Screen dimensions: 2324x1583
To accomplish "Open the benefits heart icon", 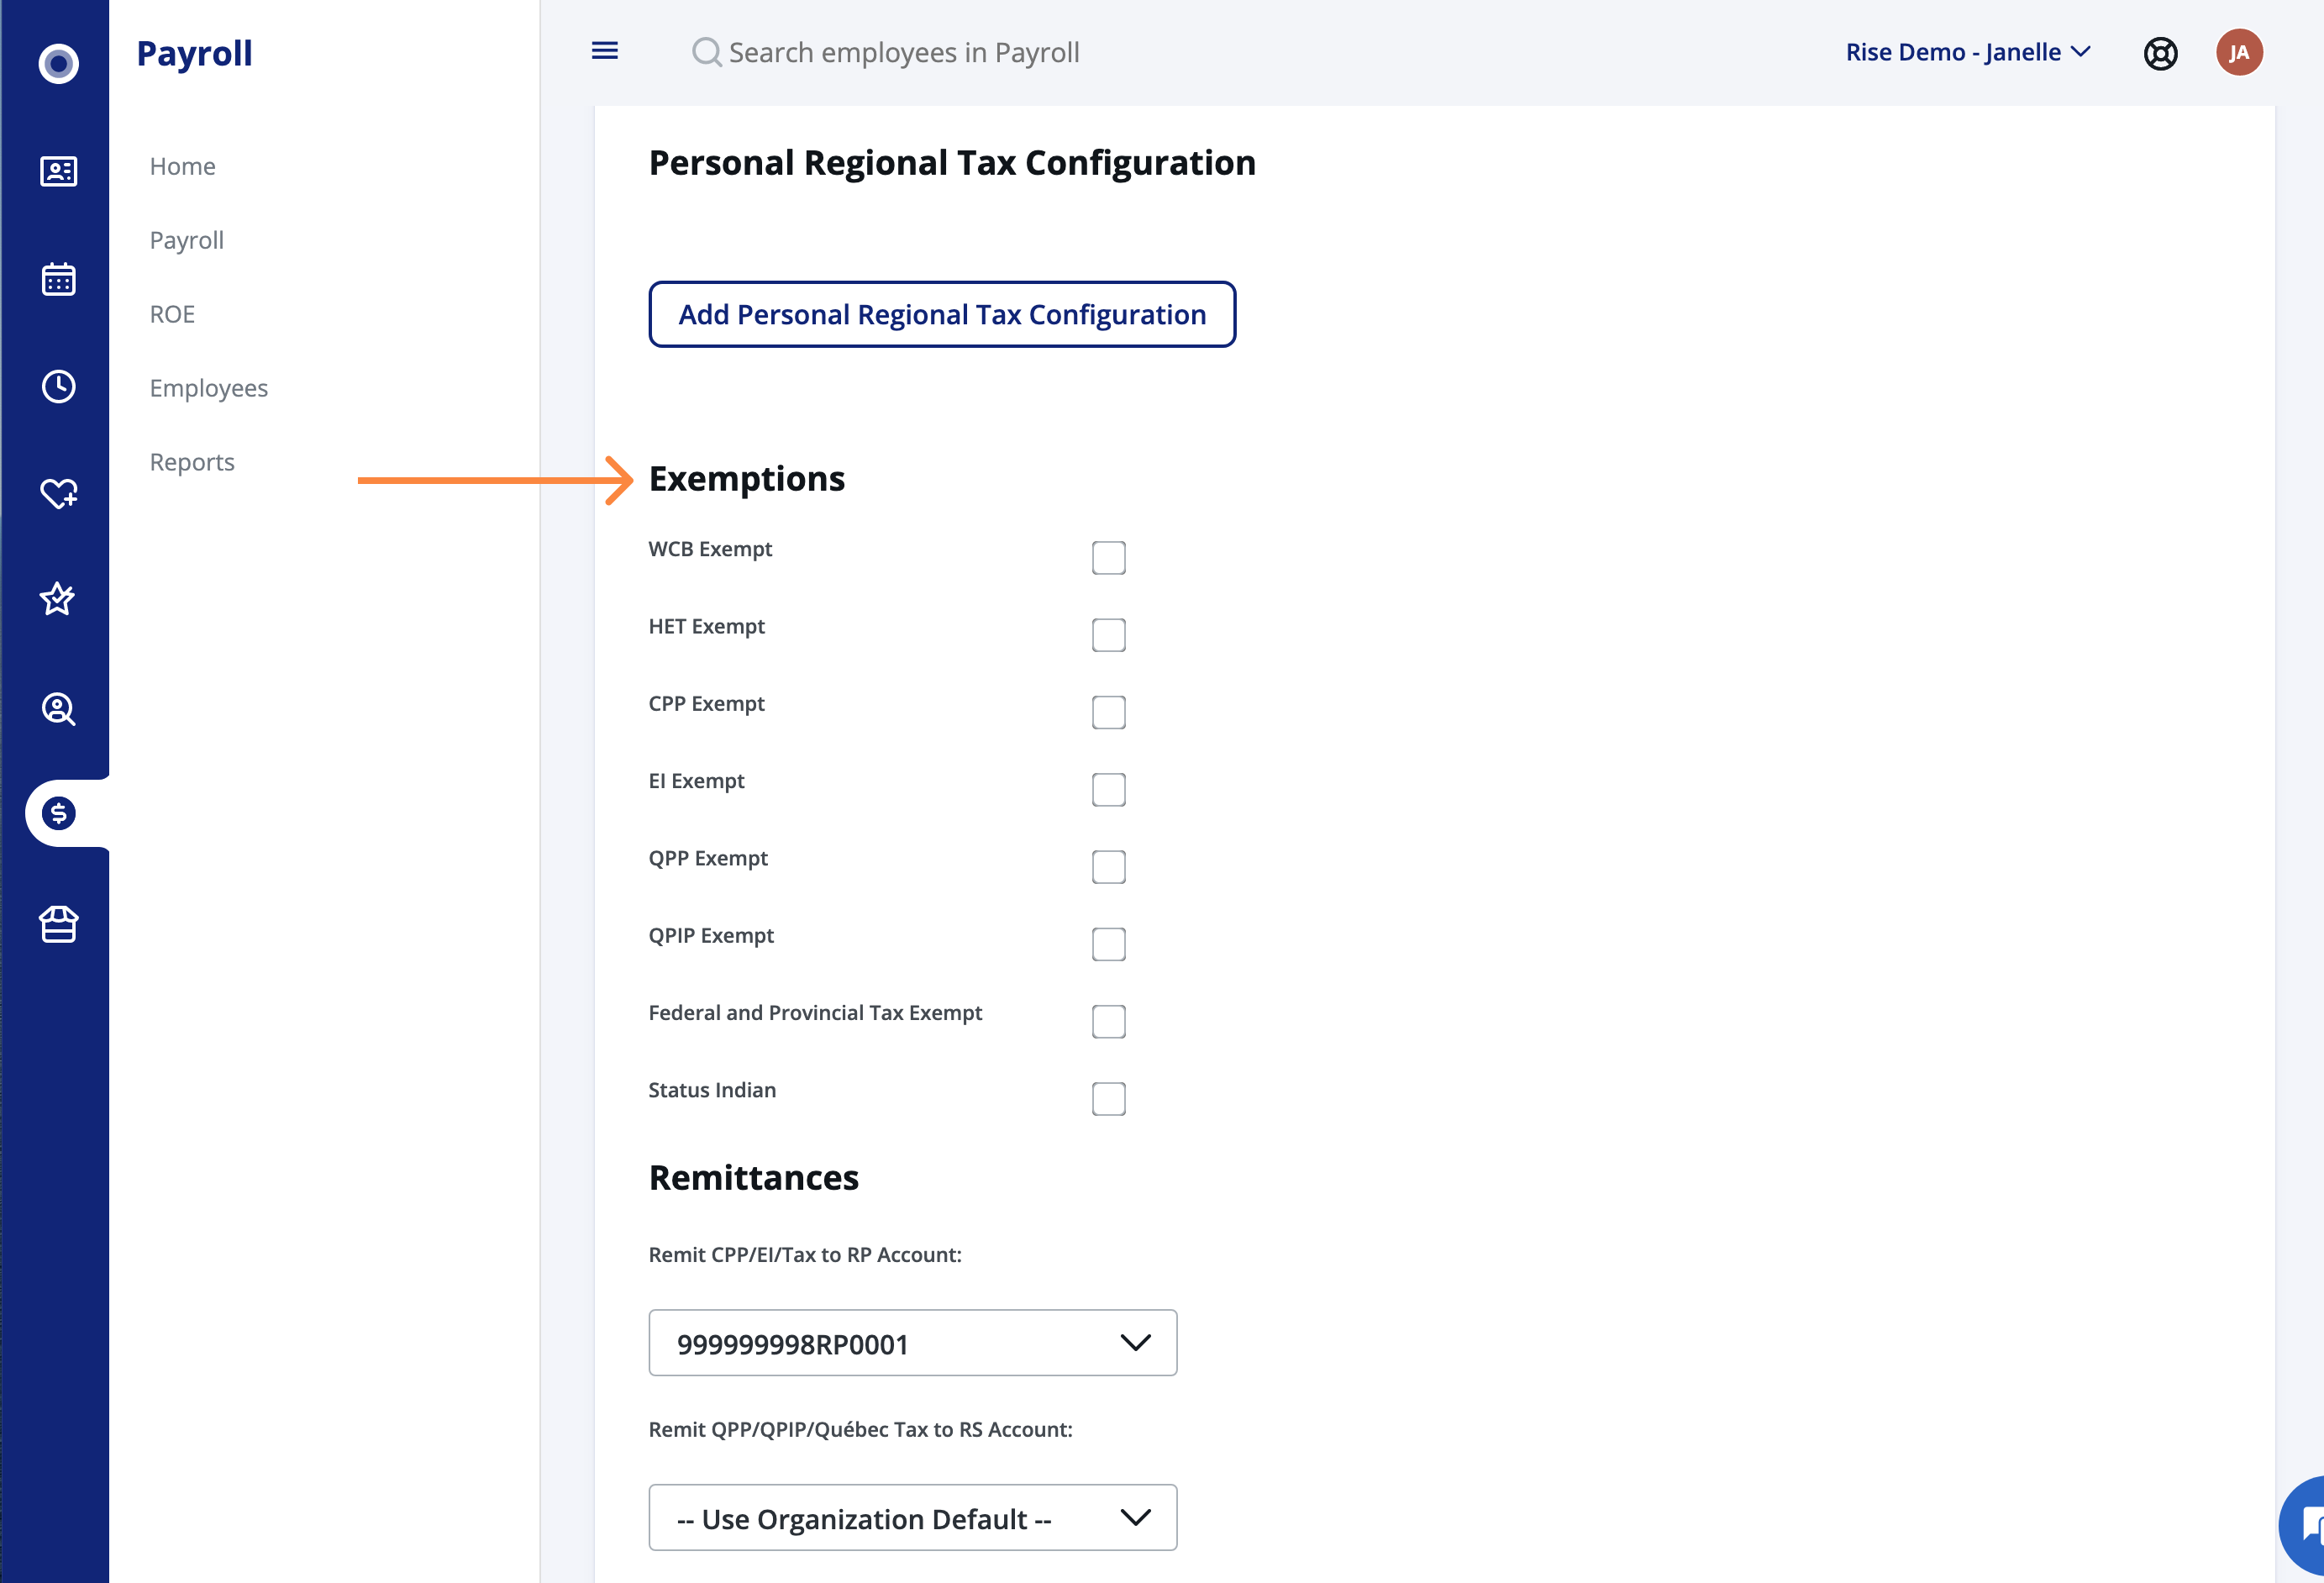I will click(58, 493).
